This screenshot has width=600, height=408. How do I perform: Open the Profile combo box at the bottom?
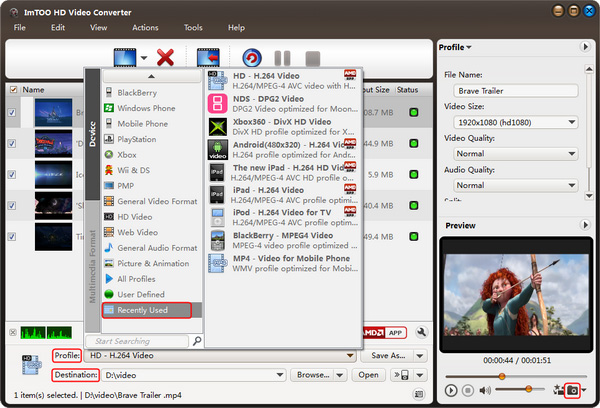tap(220, 356)
